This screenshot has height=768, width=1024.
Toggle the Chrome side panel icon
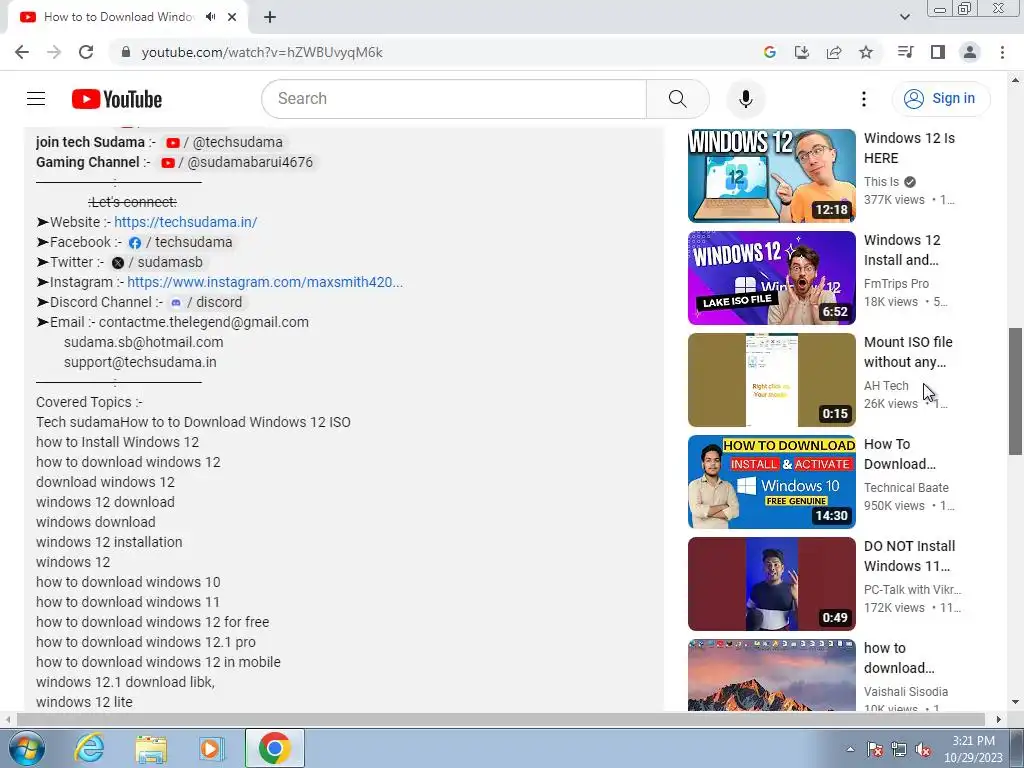[x=938, y=52]
